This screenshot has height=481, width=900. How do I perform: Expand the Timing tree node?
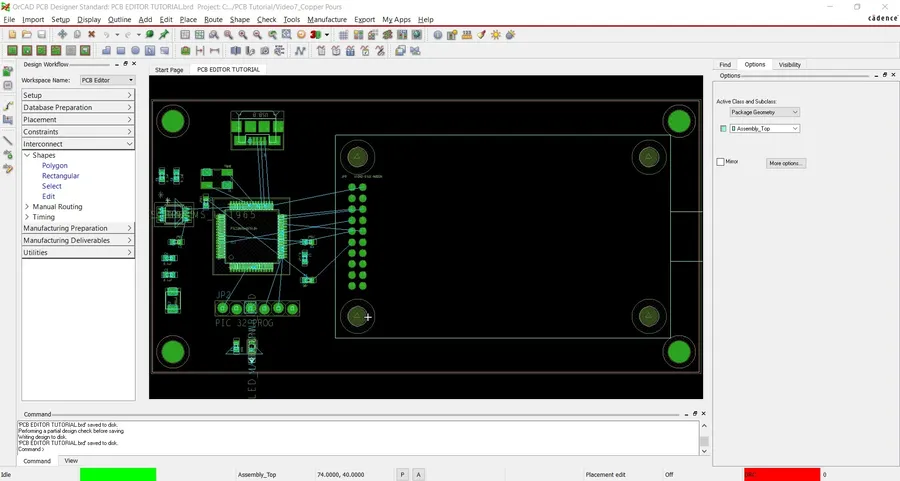click(26, 217)
